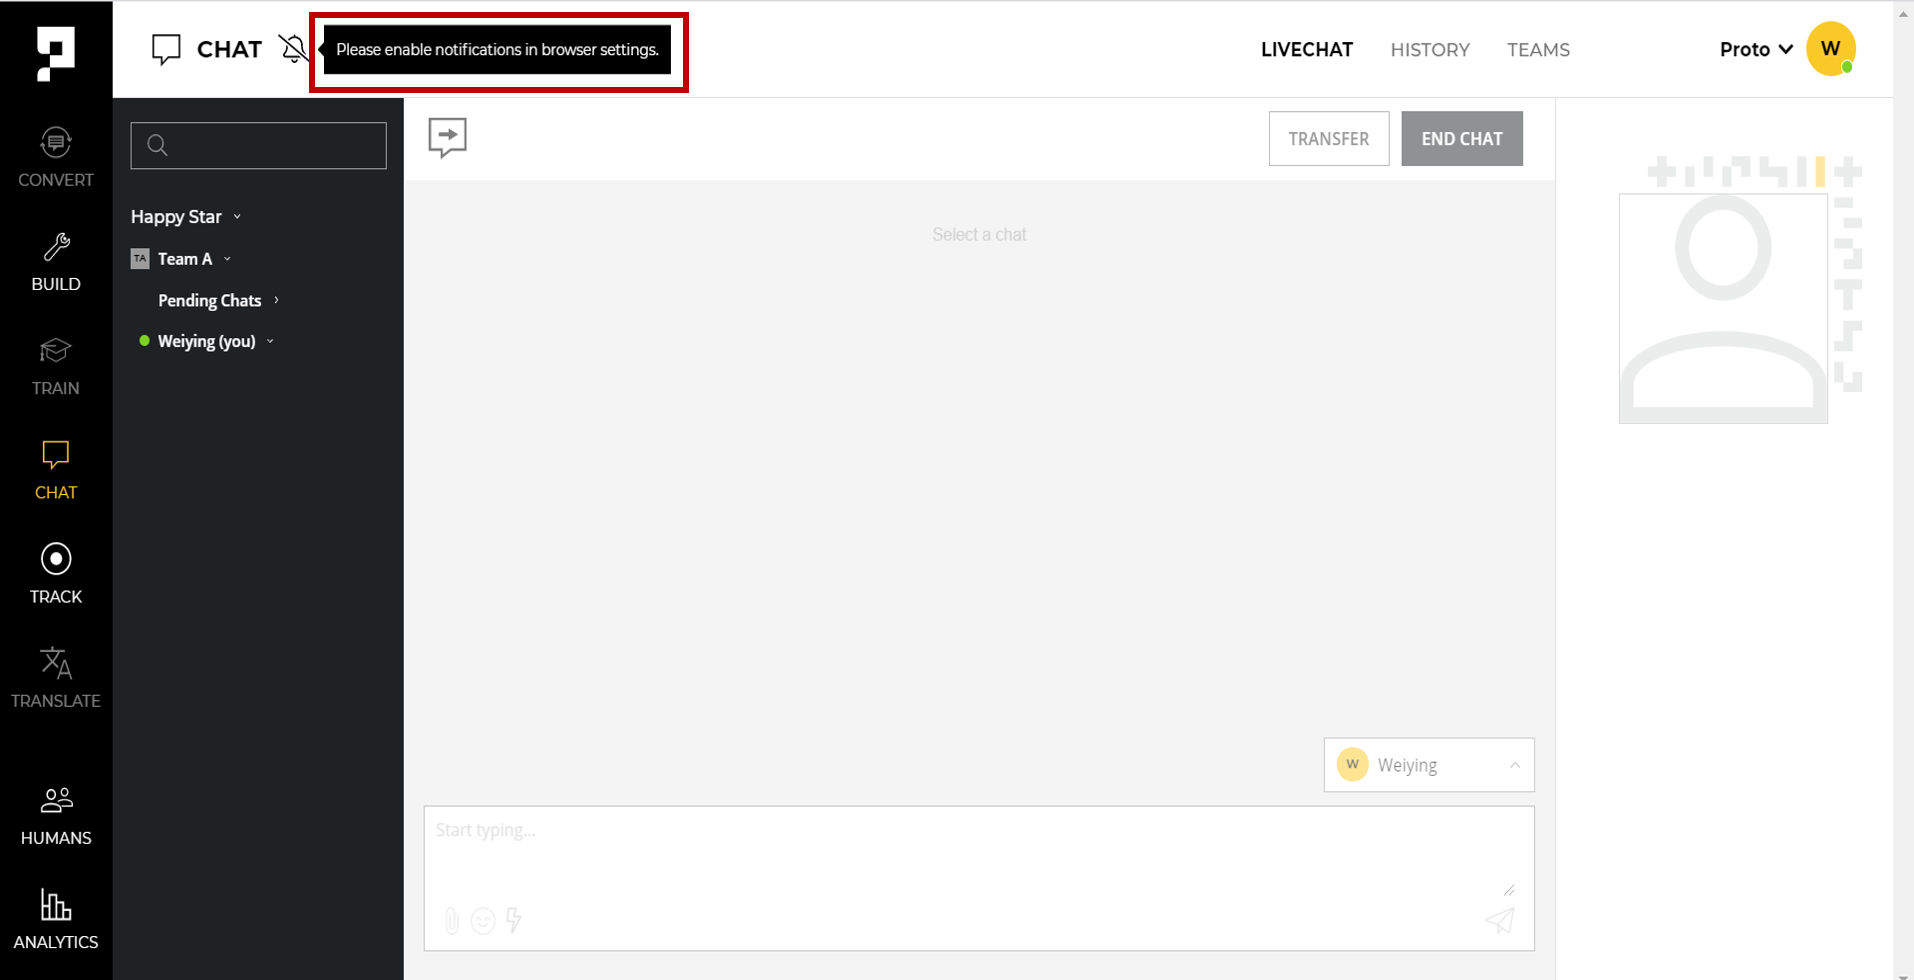Open the Weiying agent selector dropdown

click(x=1428, y=765)
